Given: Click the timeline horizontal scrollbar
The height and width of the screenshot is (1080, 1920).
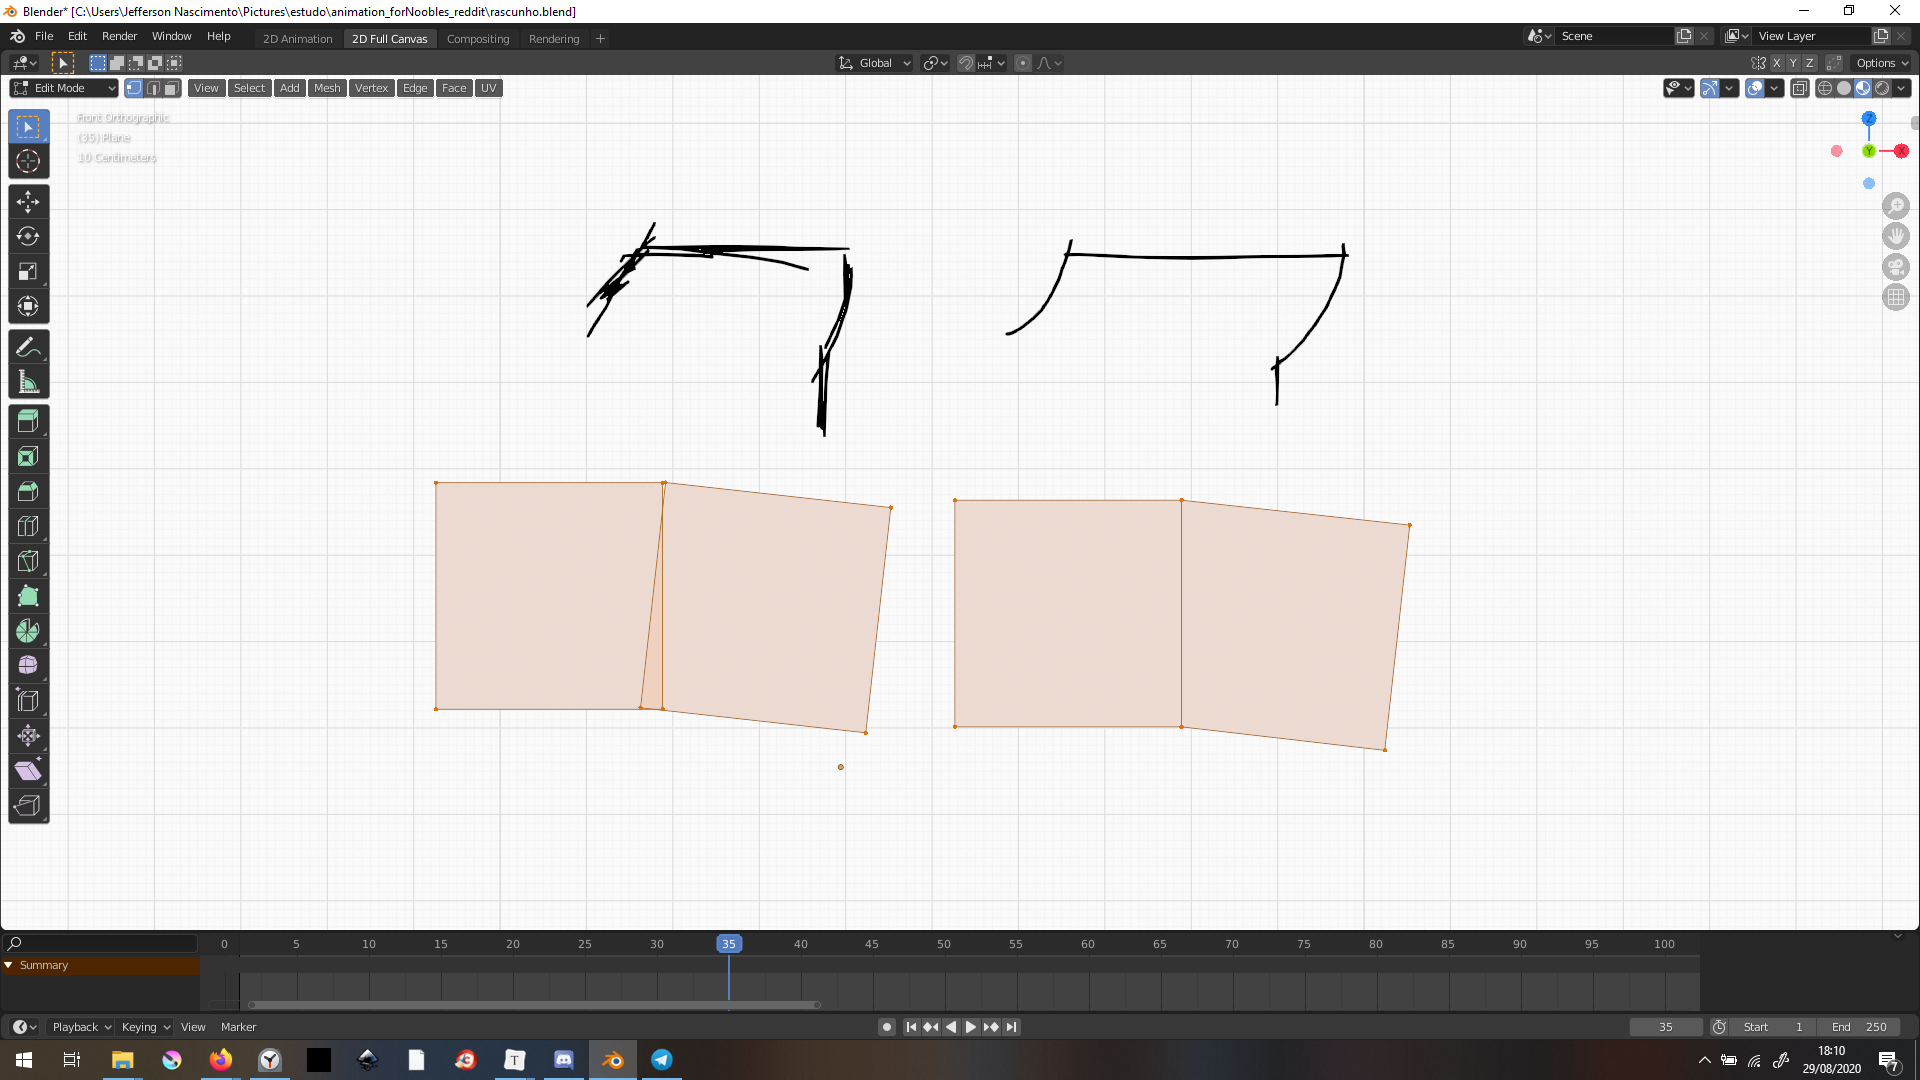Looking at the screenshot, I should [535, 1005].
